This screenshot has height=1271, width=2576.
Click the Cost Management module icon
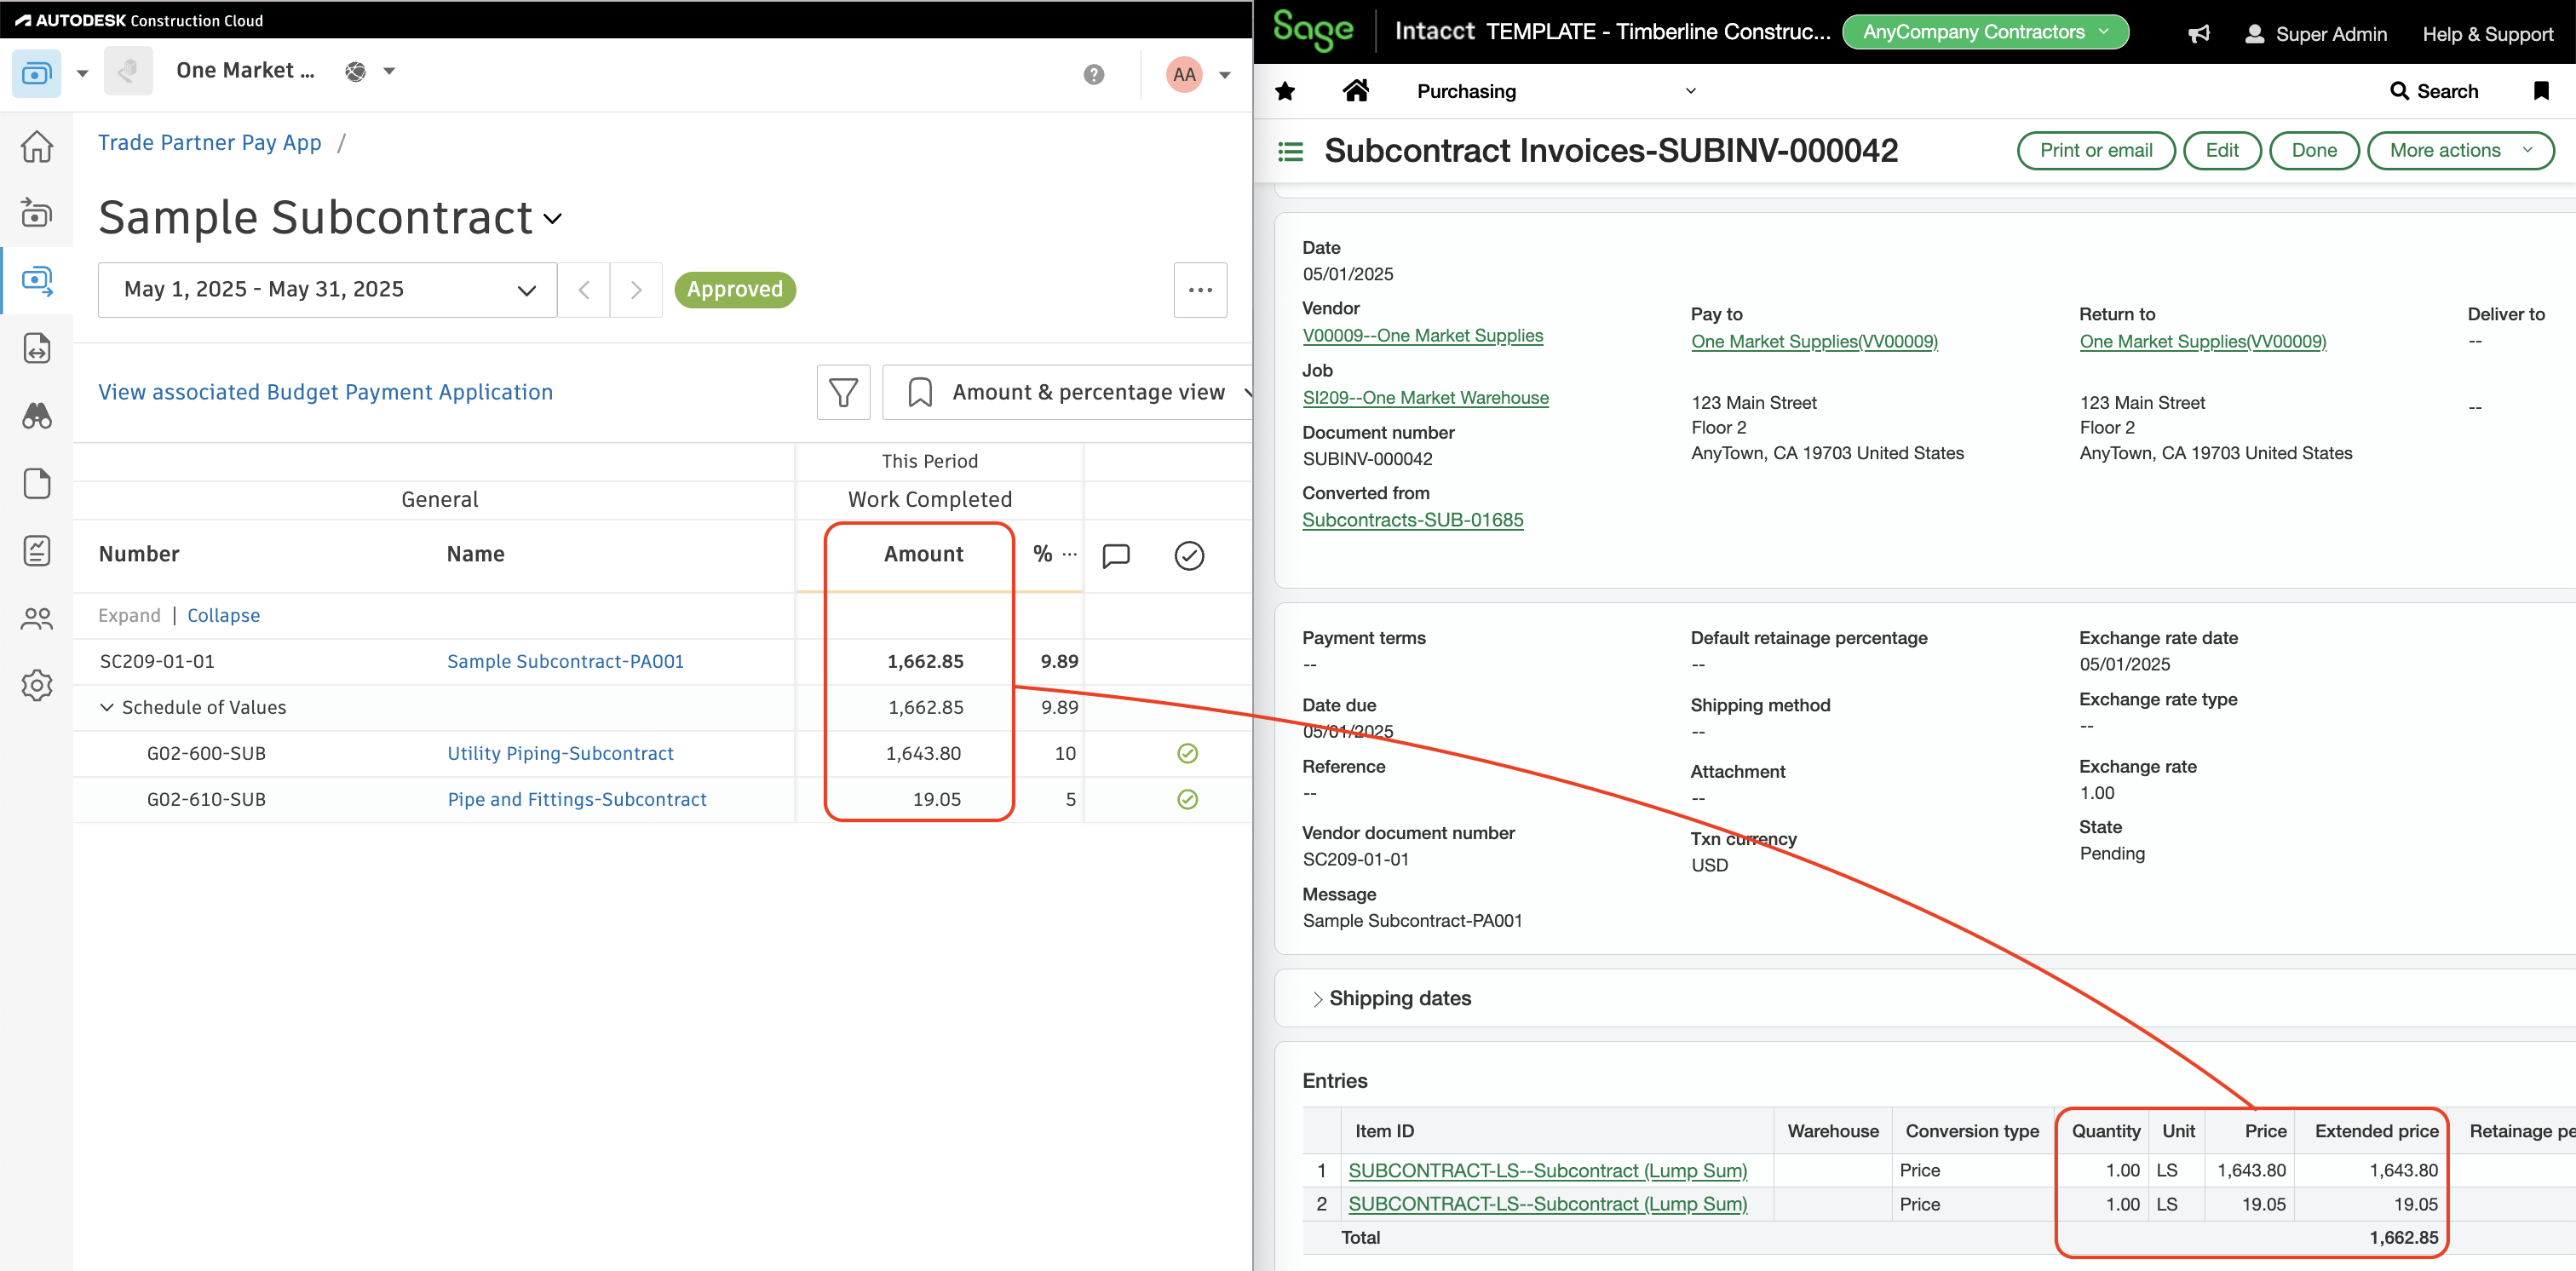coord(36,73)
